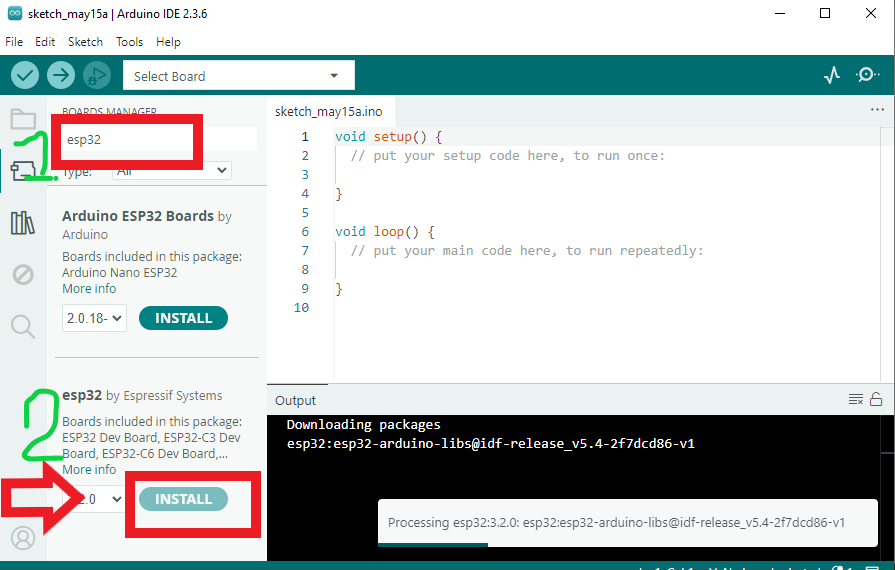
Task: Open the user account profile icon
Action: pyautogui.click(x=23, y=537)
